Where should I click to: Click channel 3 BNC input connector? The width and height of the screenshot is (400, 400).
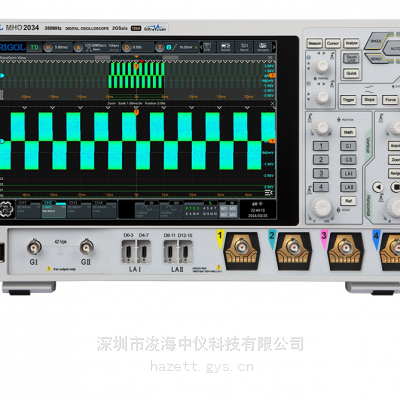tap(345, 247)
